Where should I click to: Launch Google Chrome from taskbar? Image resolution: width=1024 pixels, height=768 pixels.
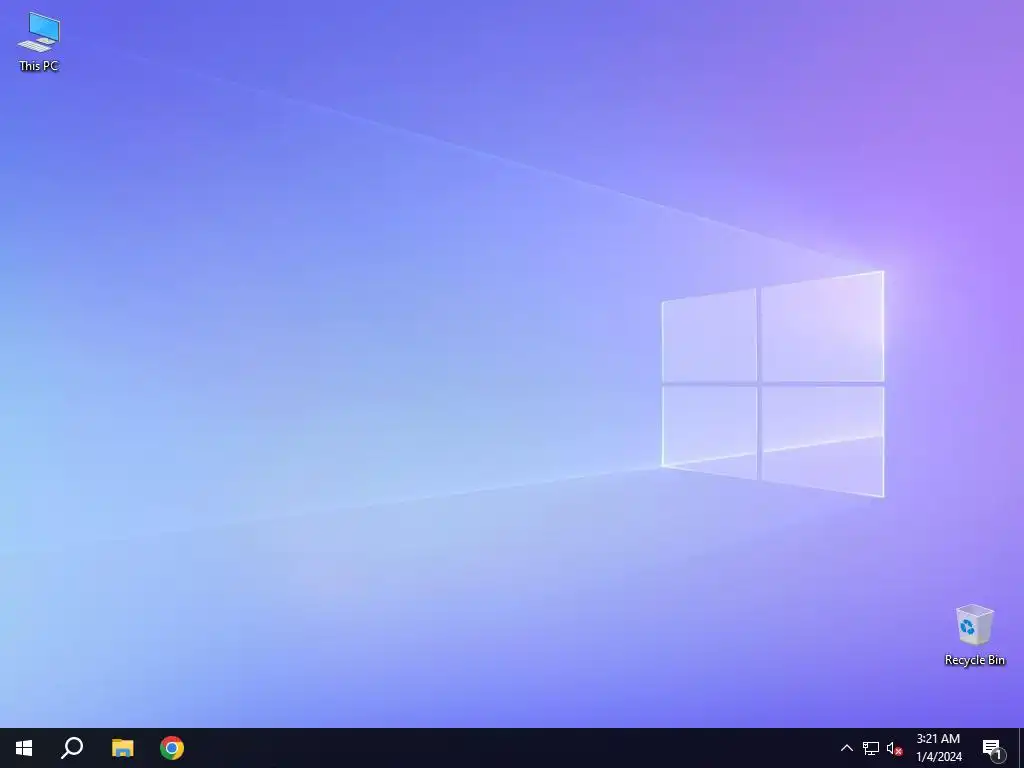[172, 748]
